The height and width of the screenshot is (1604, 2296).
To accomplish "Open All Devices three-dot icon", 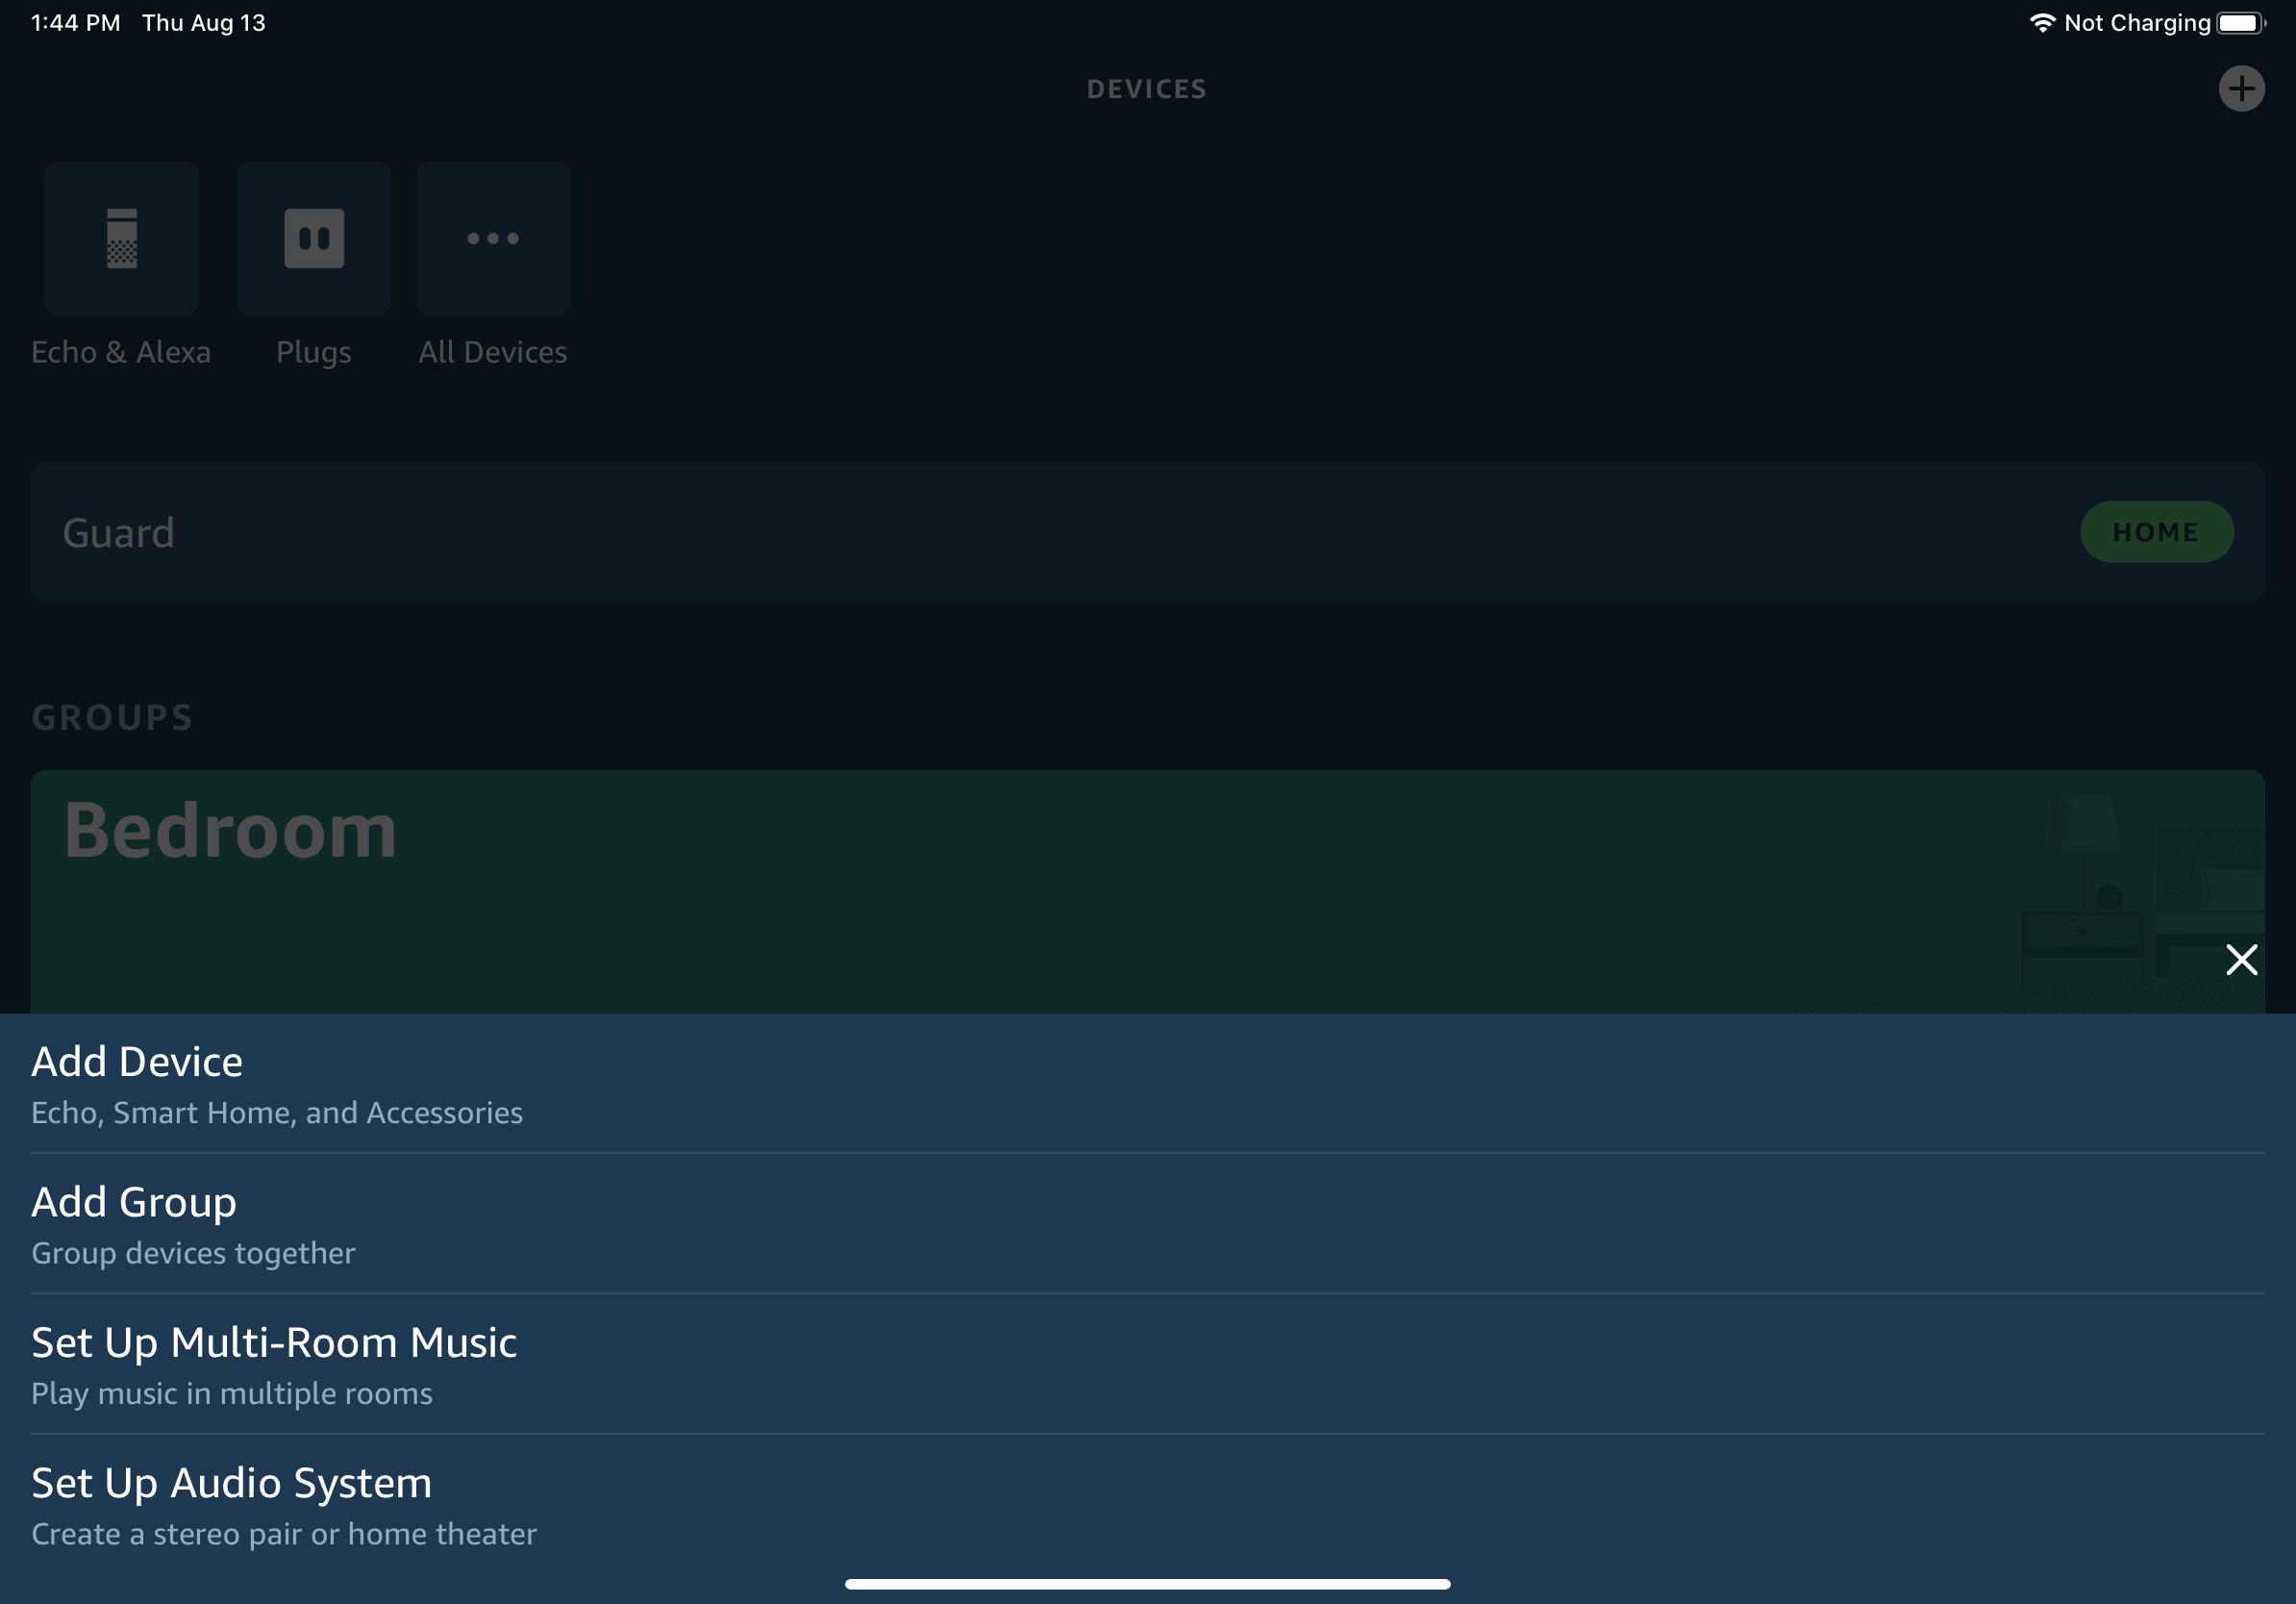I will point(493,238).
